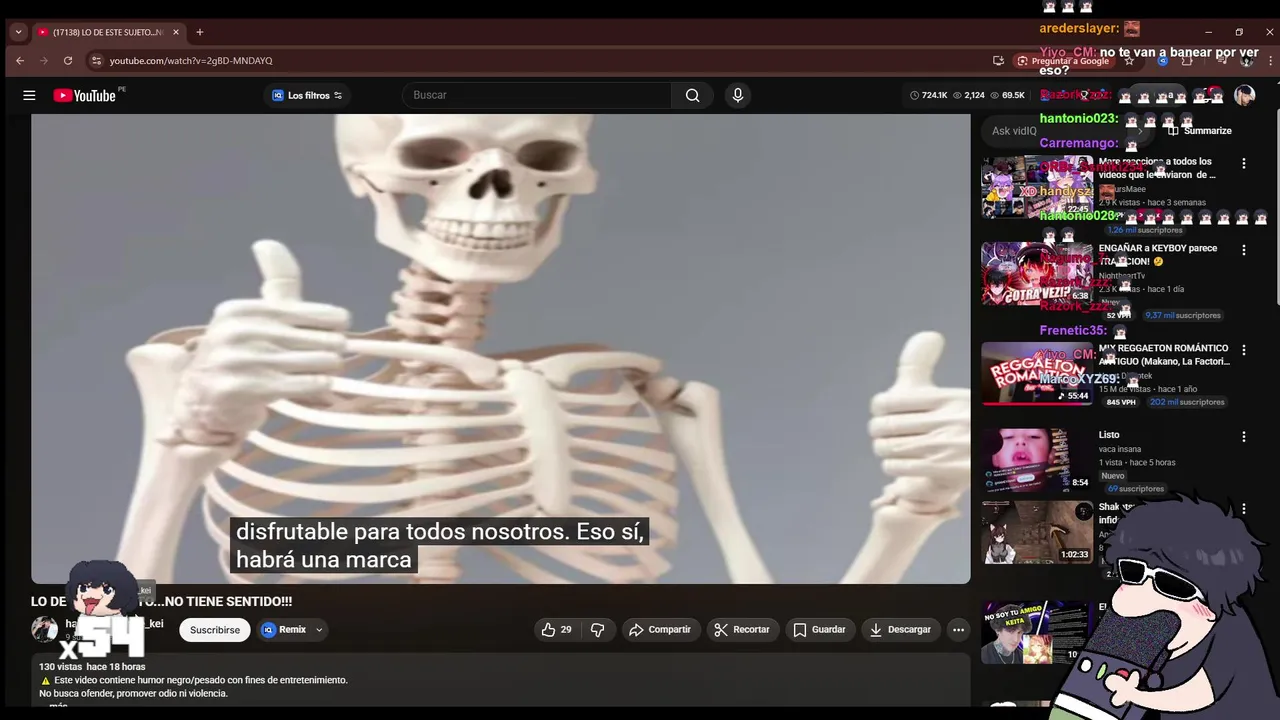The width and height of the screenshot is (1280, 720).
Task: Open Mare reacciona video thumbnail
Action: click(x=1037, y=187)
